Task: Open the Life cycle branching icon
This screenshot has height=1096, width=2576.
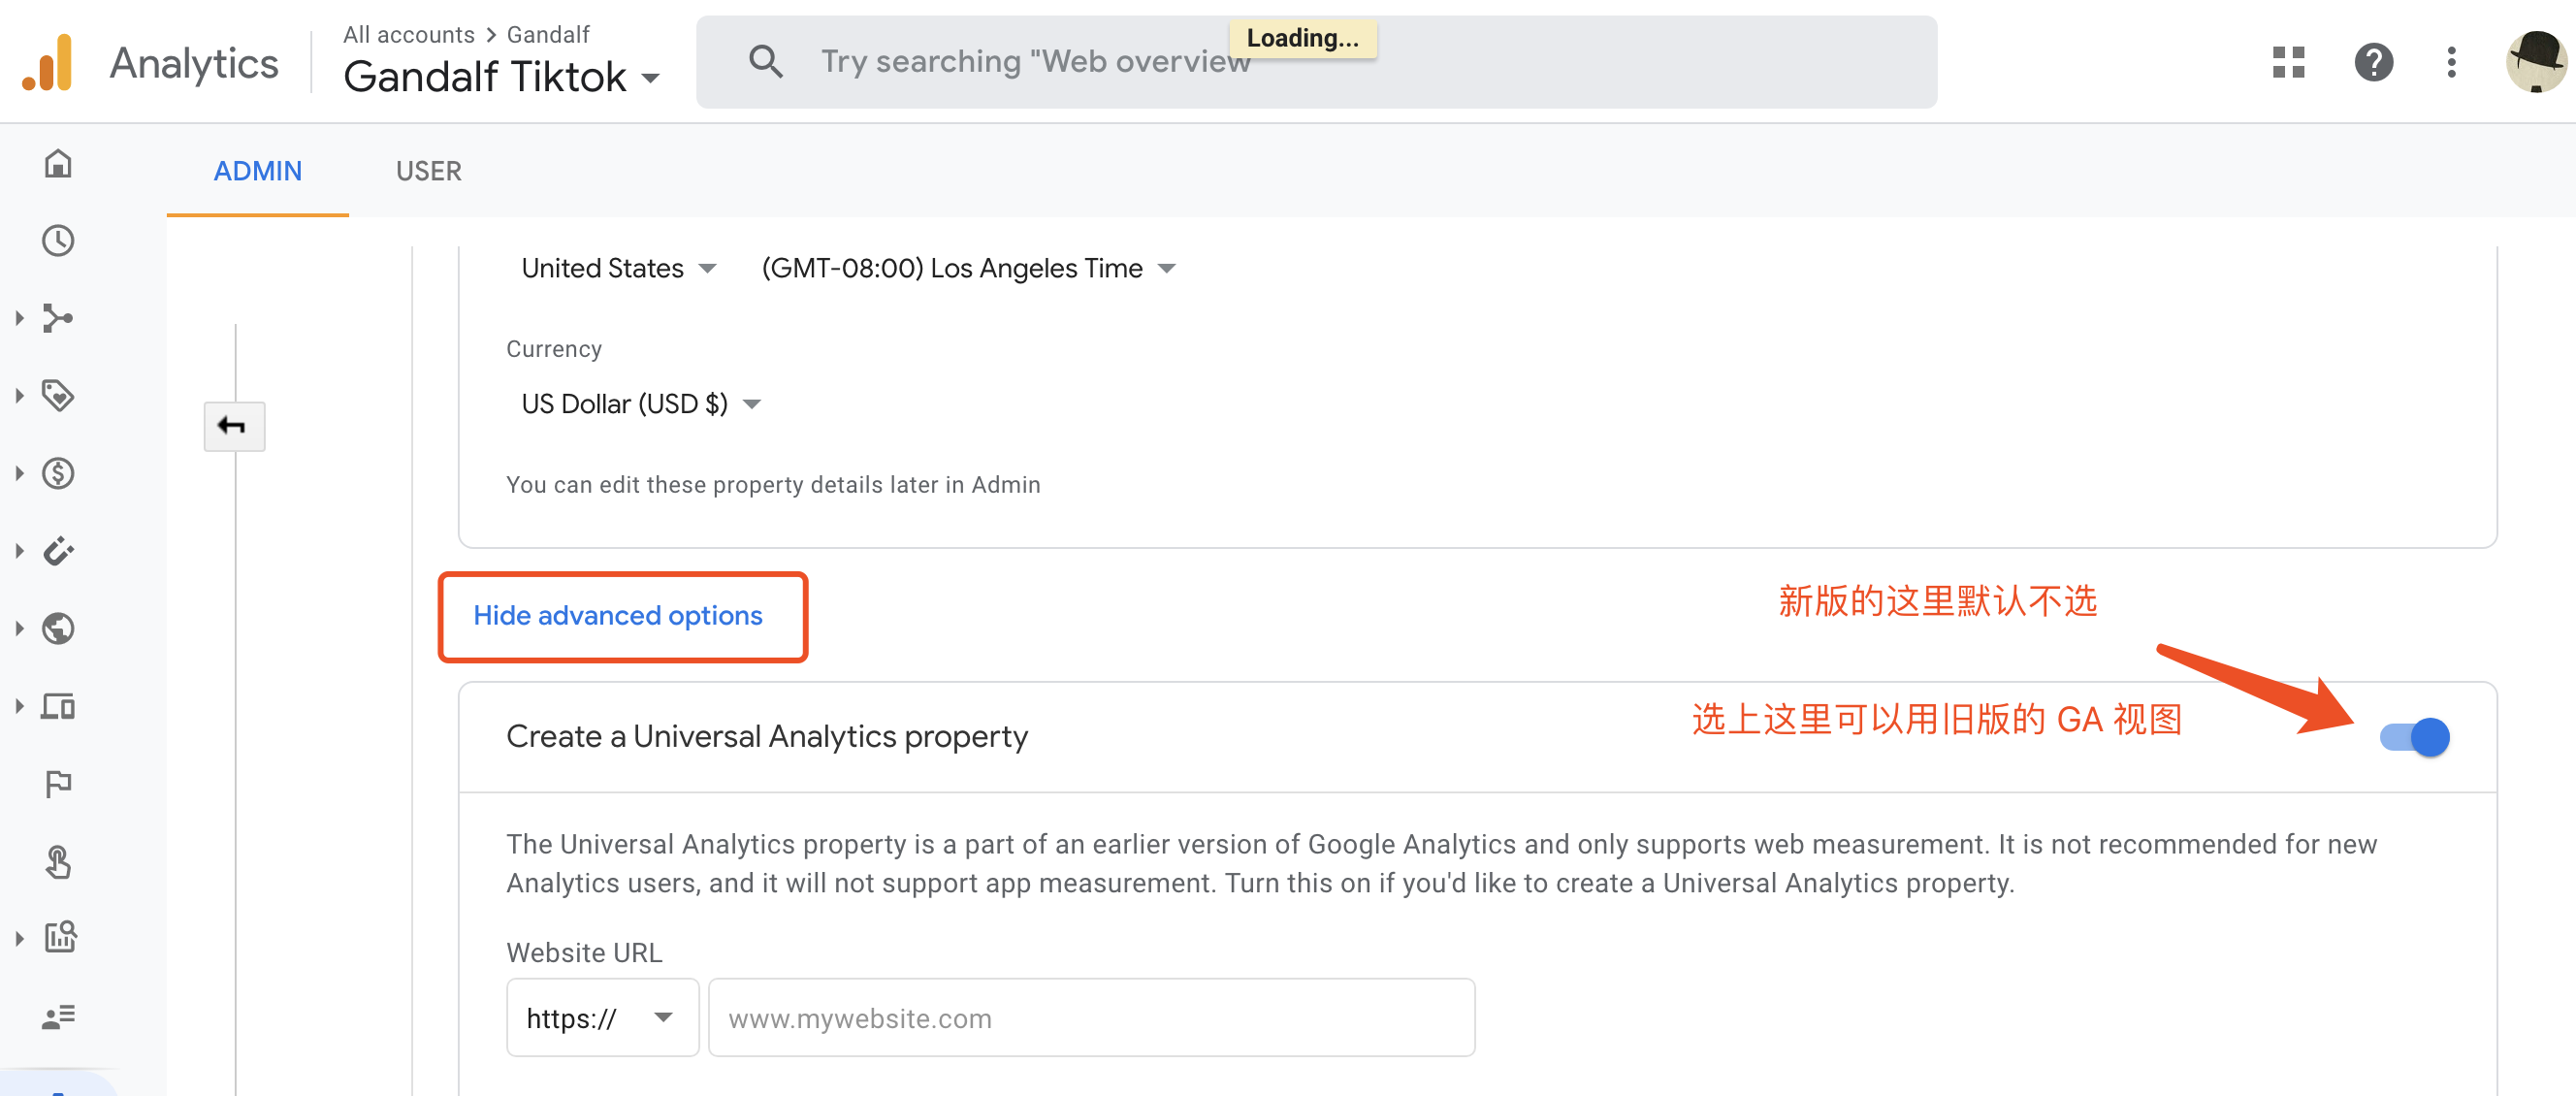Action: [x=58, y=318]
